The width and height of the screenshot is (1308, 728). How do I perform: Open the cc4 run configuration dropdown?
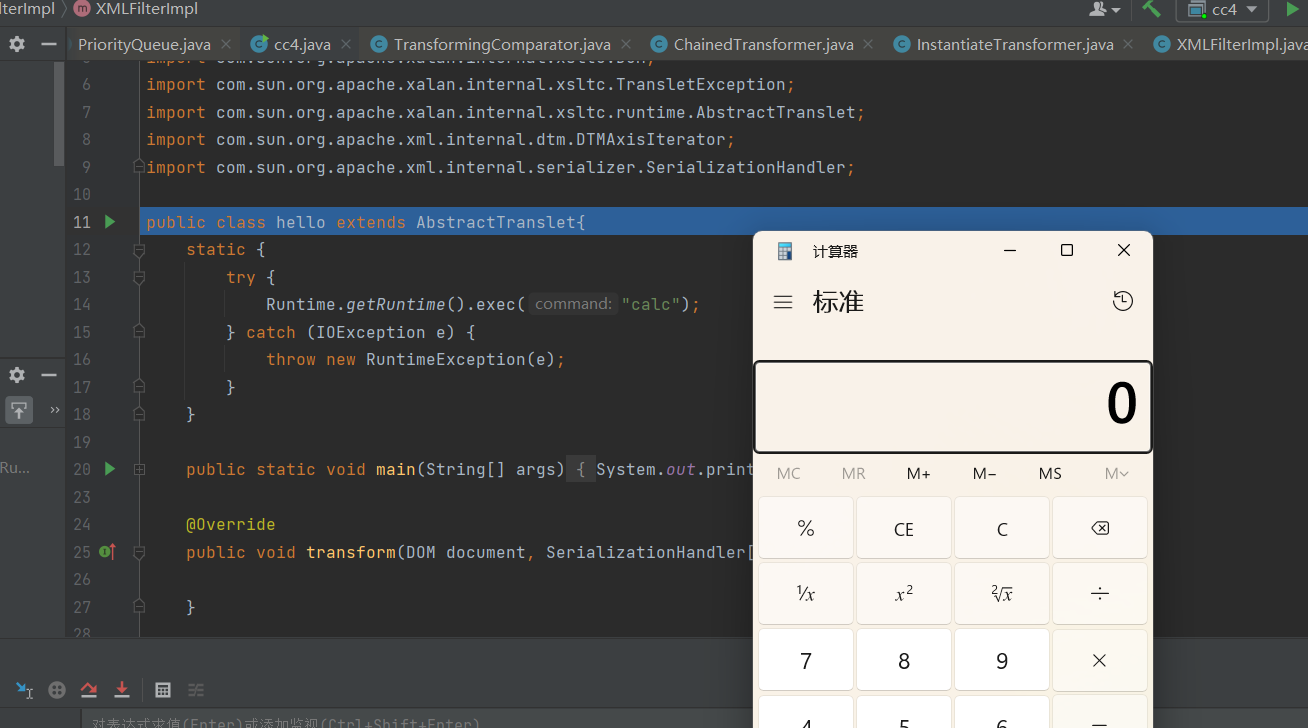(x=1222, y=9)
